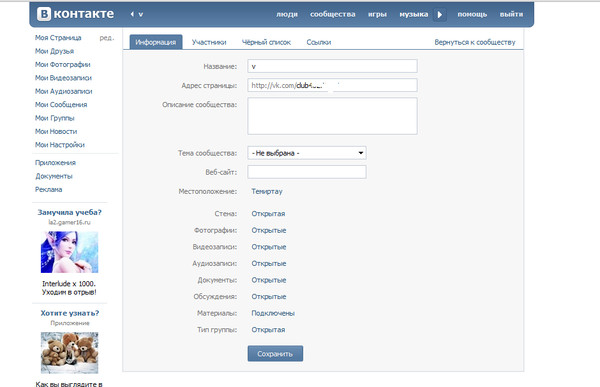Open 'Мои Сообщения' in sidebar

pos(61,105)
